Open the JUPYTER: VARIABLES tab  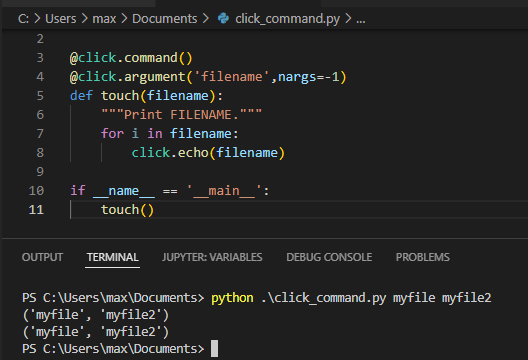pyautogui.click(x=212, y=257)
